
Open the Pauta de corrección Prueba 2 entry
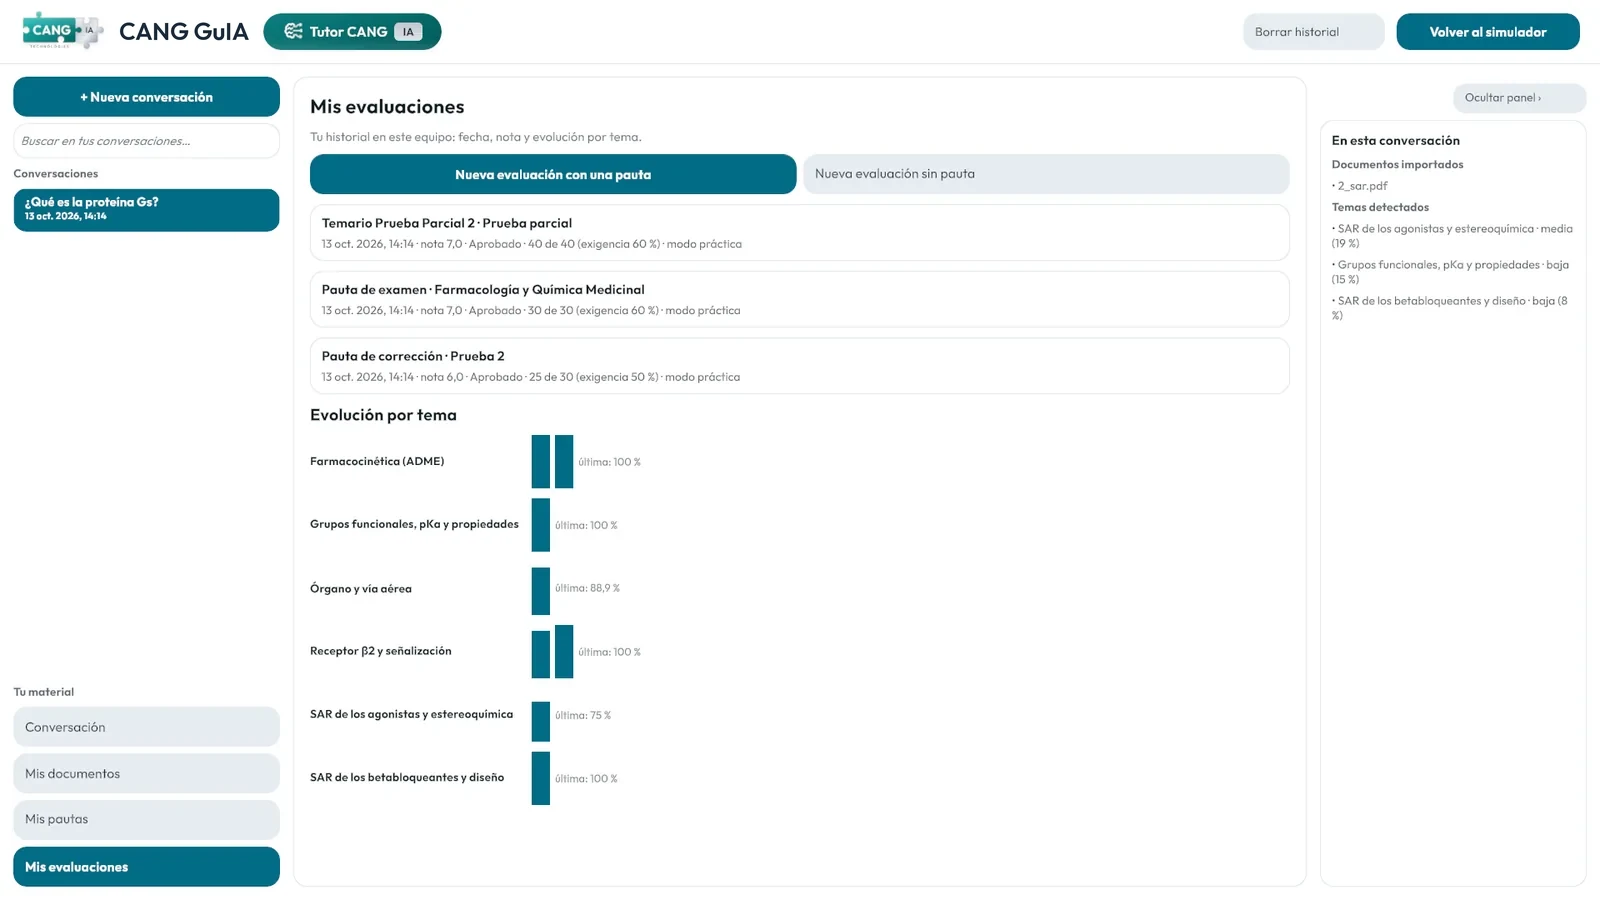tap(799, 366)
